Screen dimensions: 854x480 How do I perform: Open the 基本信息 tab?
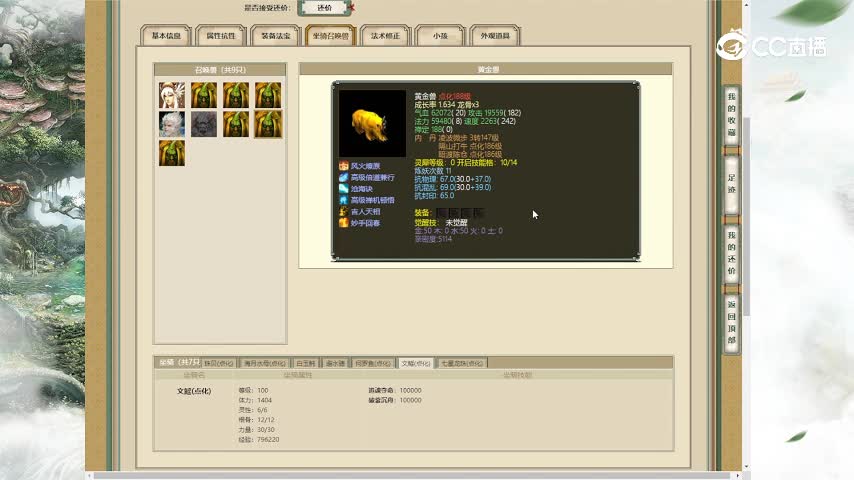tap(166, 36)
